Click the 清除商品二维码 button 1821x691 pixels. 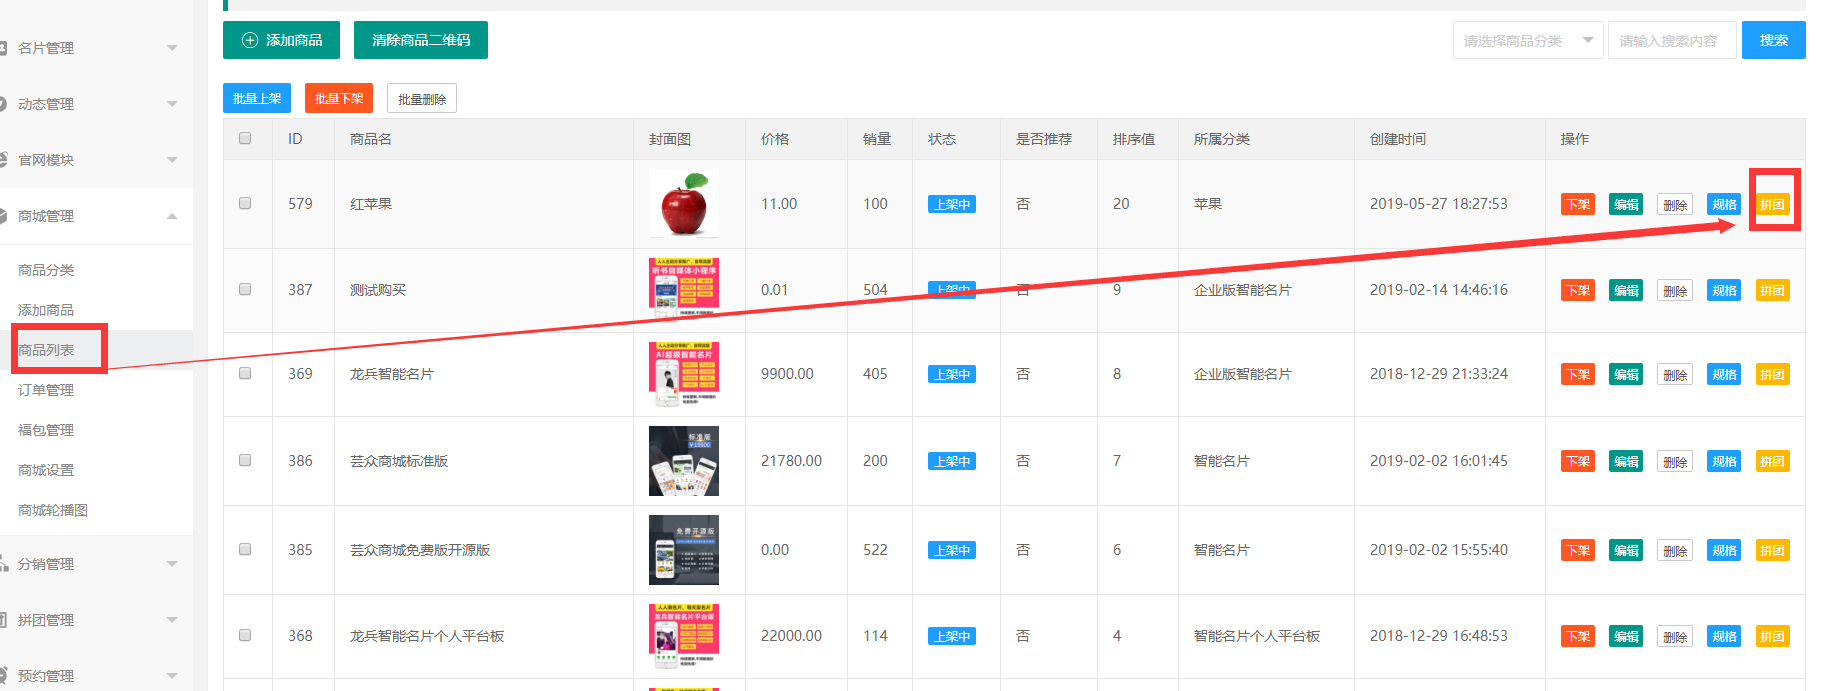pyautogui.click(x=420, y=40)
